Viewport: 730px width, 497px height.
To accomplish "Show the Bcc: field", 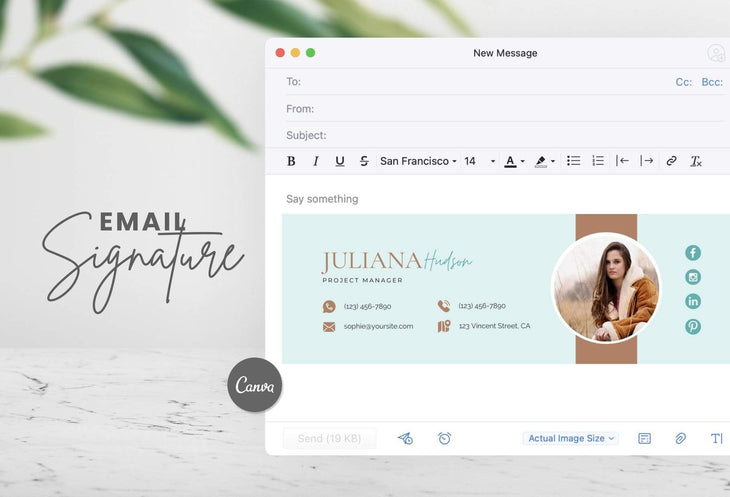I will 712,82.
